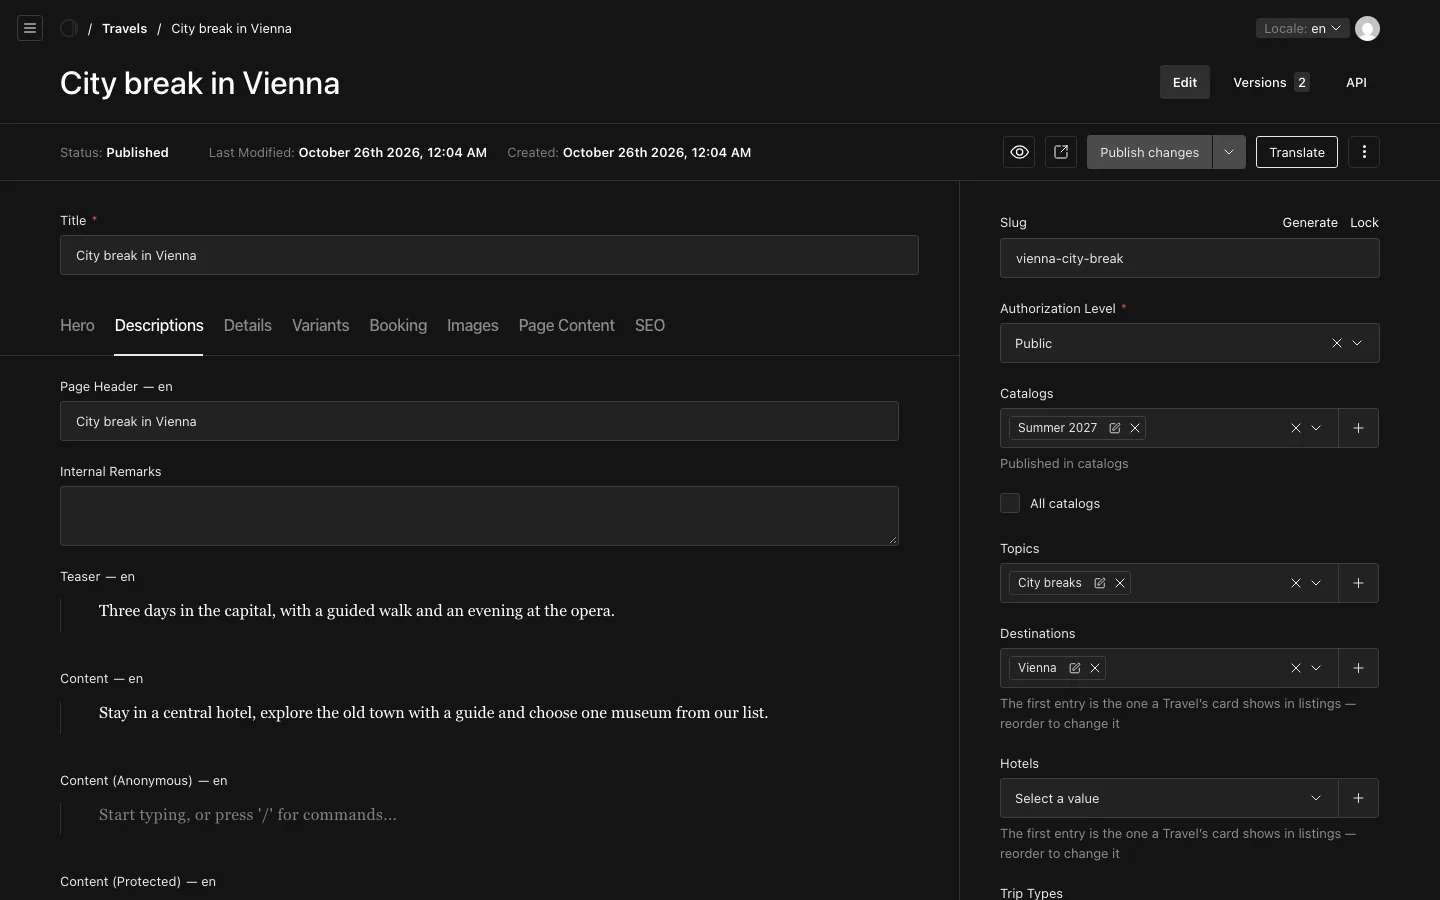Click the Teaser rich text content
This screenshot has width=1440, height=900.
(357, 611)
